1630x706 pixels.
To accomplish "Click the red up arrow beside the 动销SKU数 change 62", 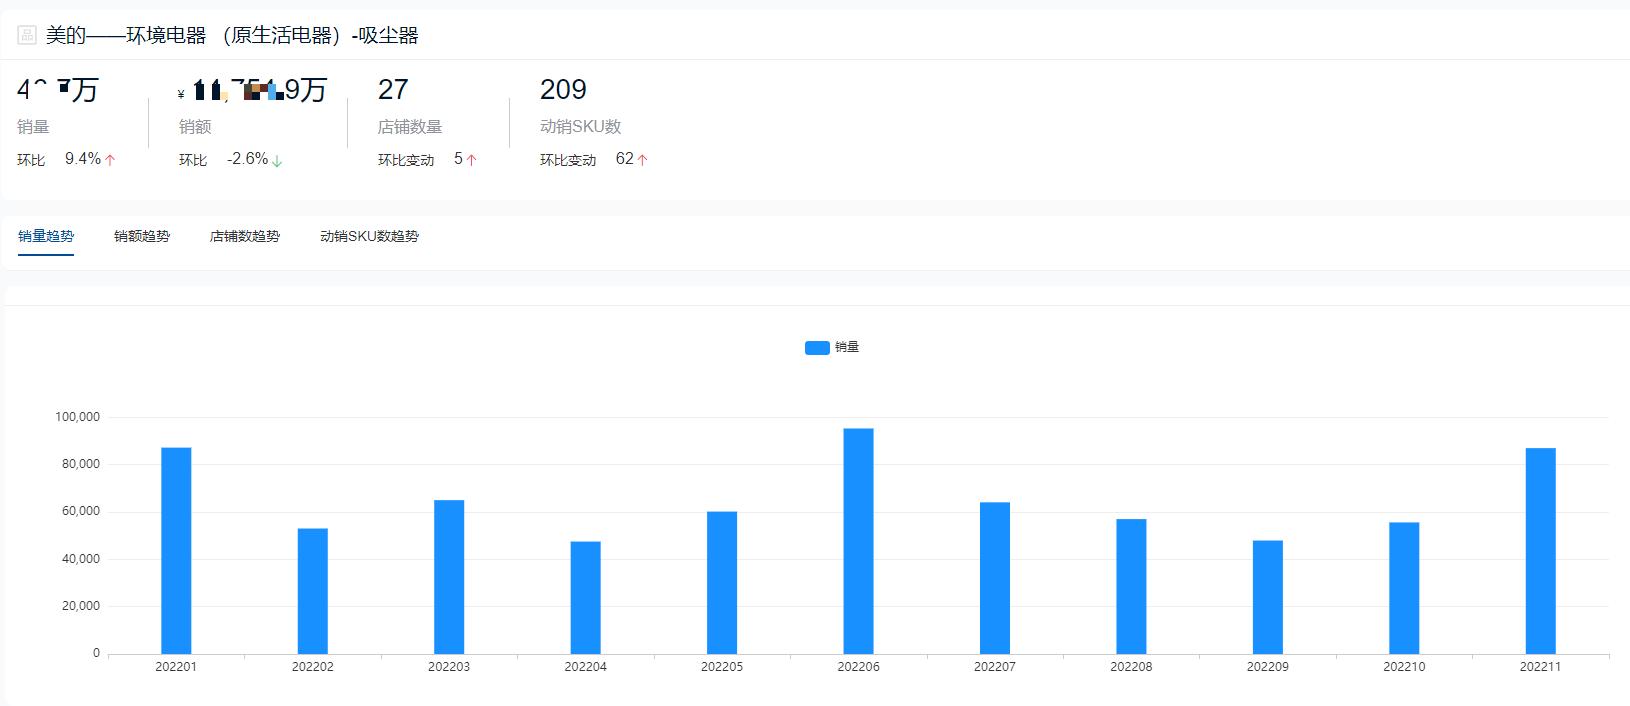I will pos(642,160).
